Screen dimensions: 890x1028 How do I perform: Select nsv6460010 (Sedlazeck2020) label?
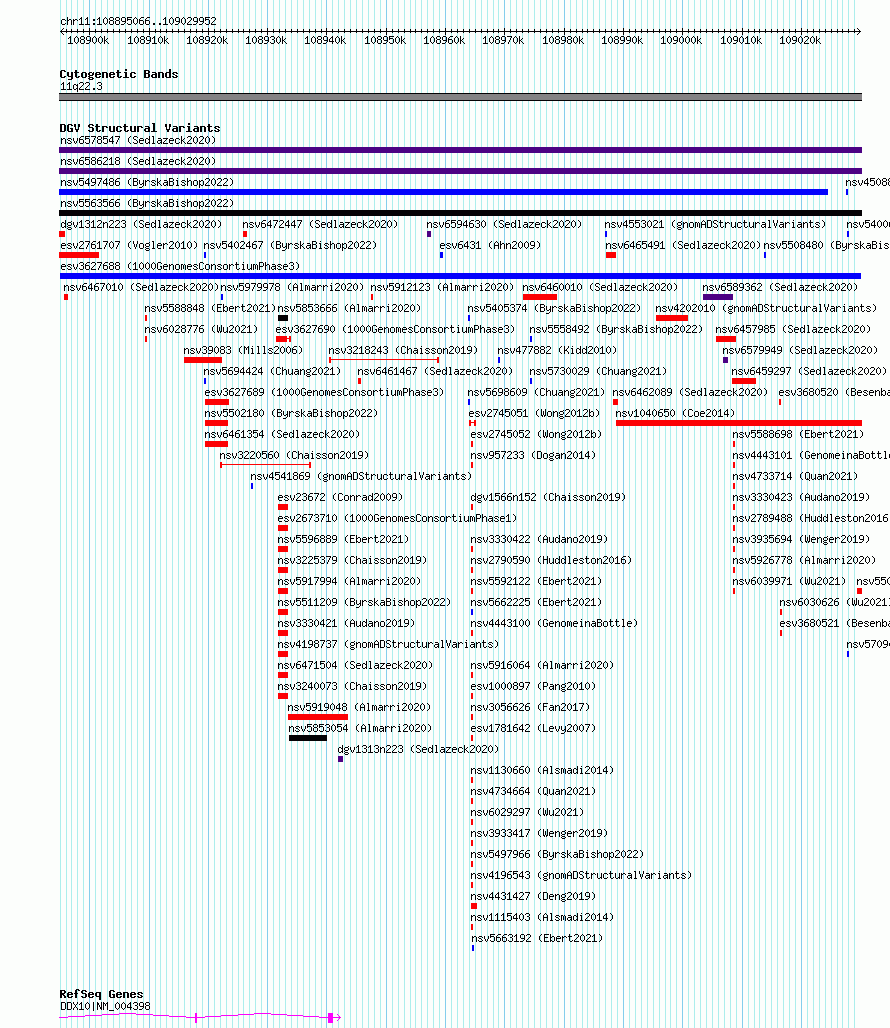tap(600, 287)
